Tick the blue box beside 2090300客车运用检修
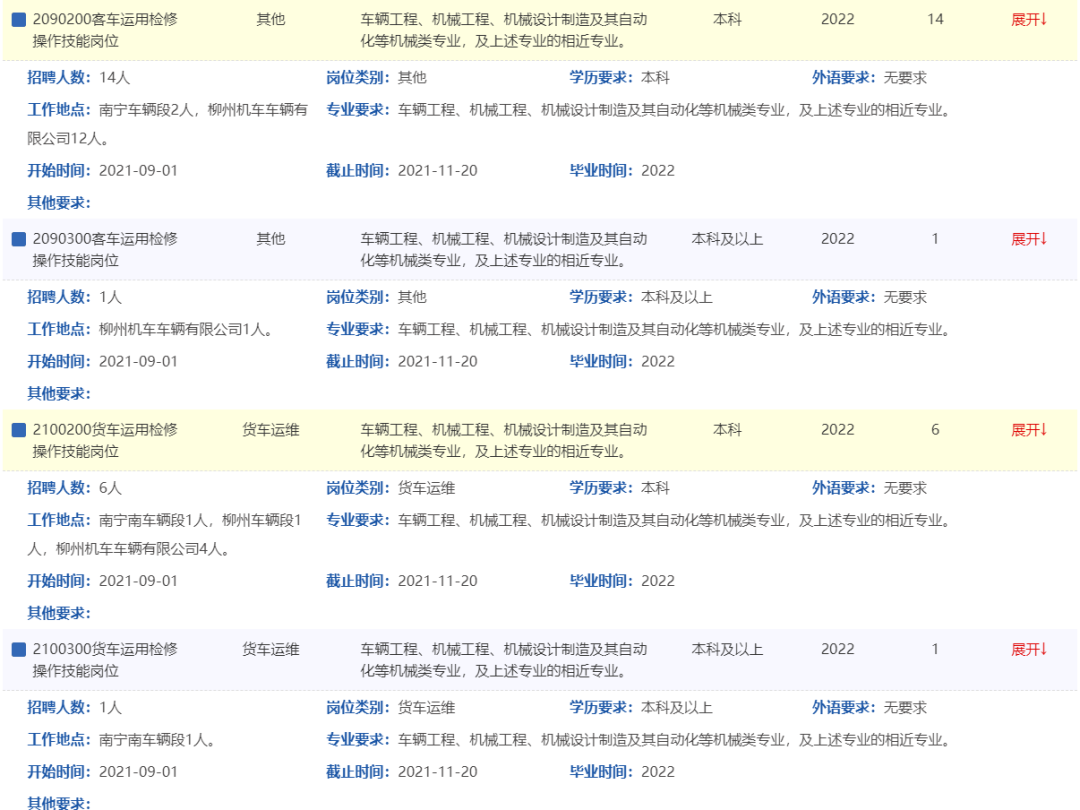1080x810 pixels. tap(18, 240)
